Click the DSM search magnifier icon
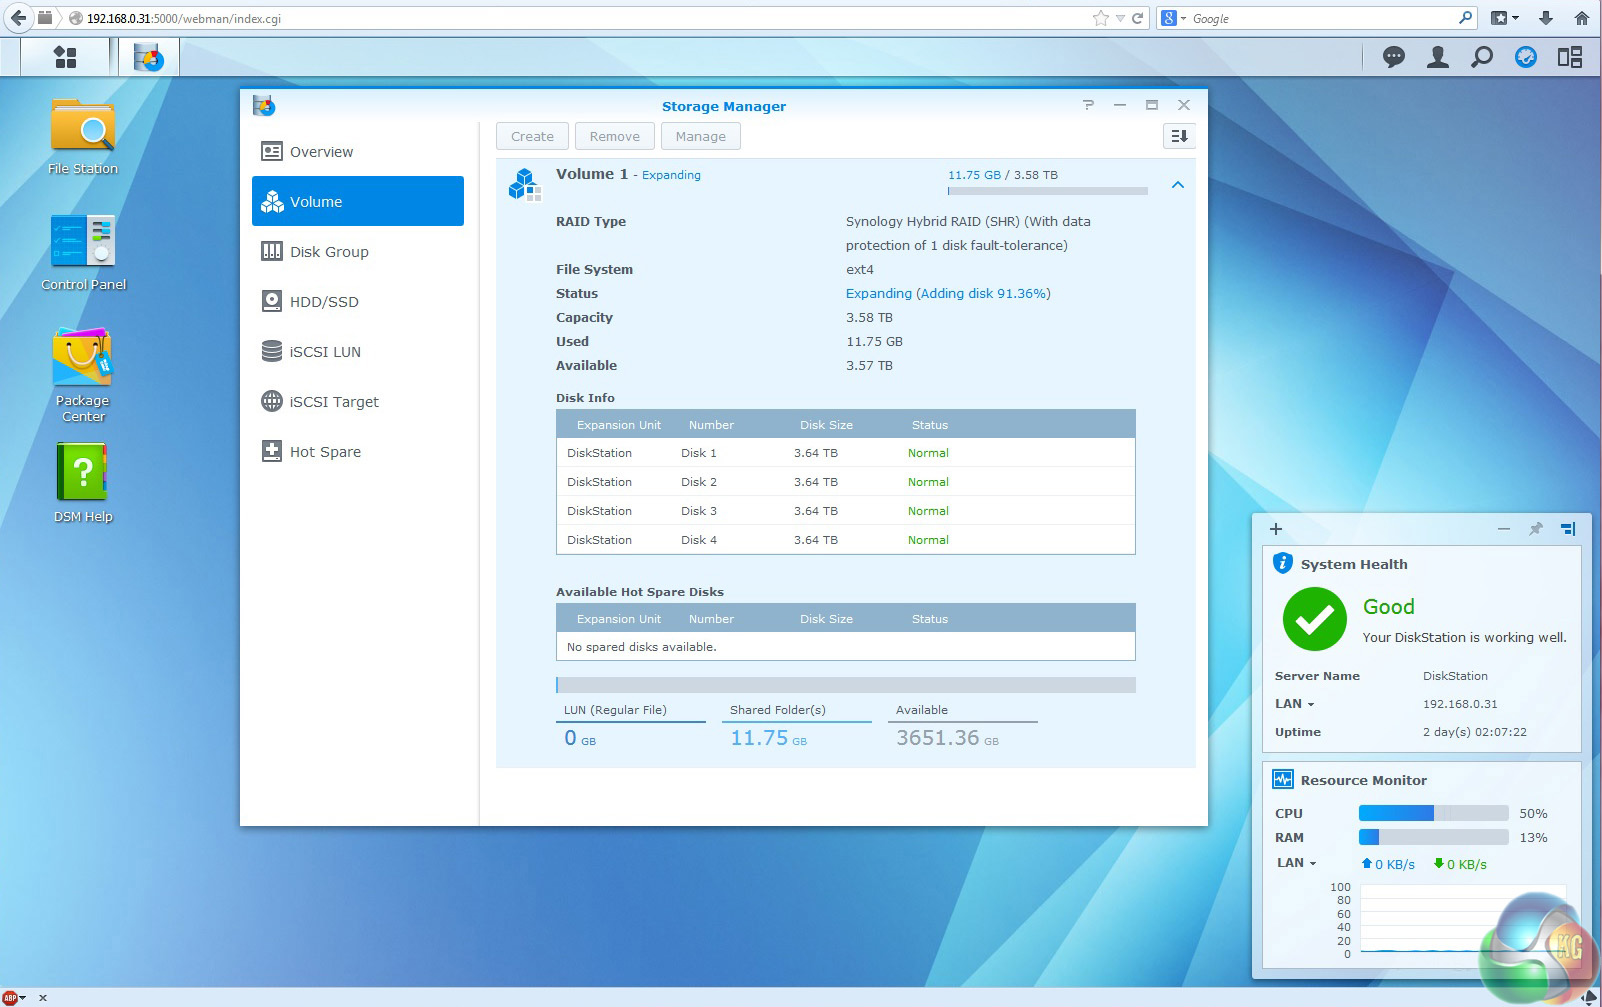Viewport: 1602px width, 1007px height. 1481,57
